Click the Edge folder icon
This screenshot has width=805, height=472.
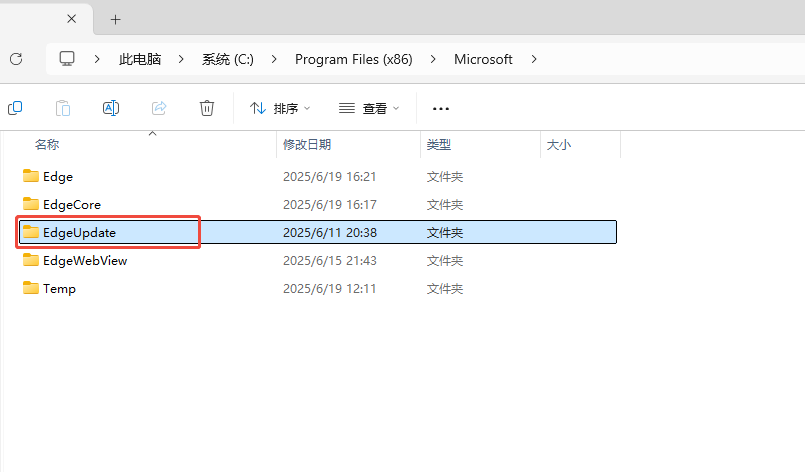[x=31, y=176]
